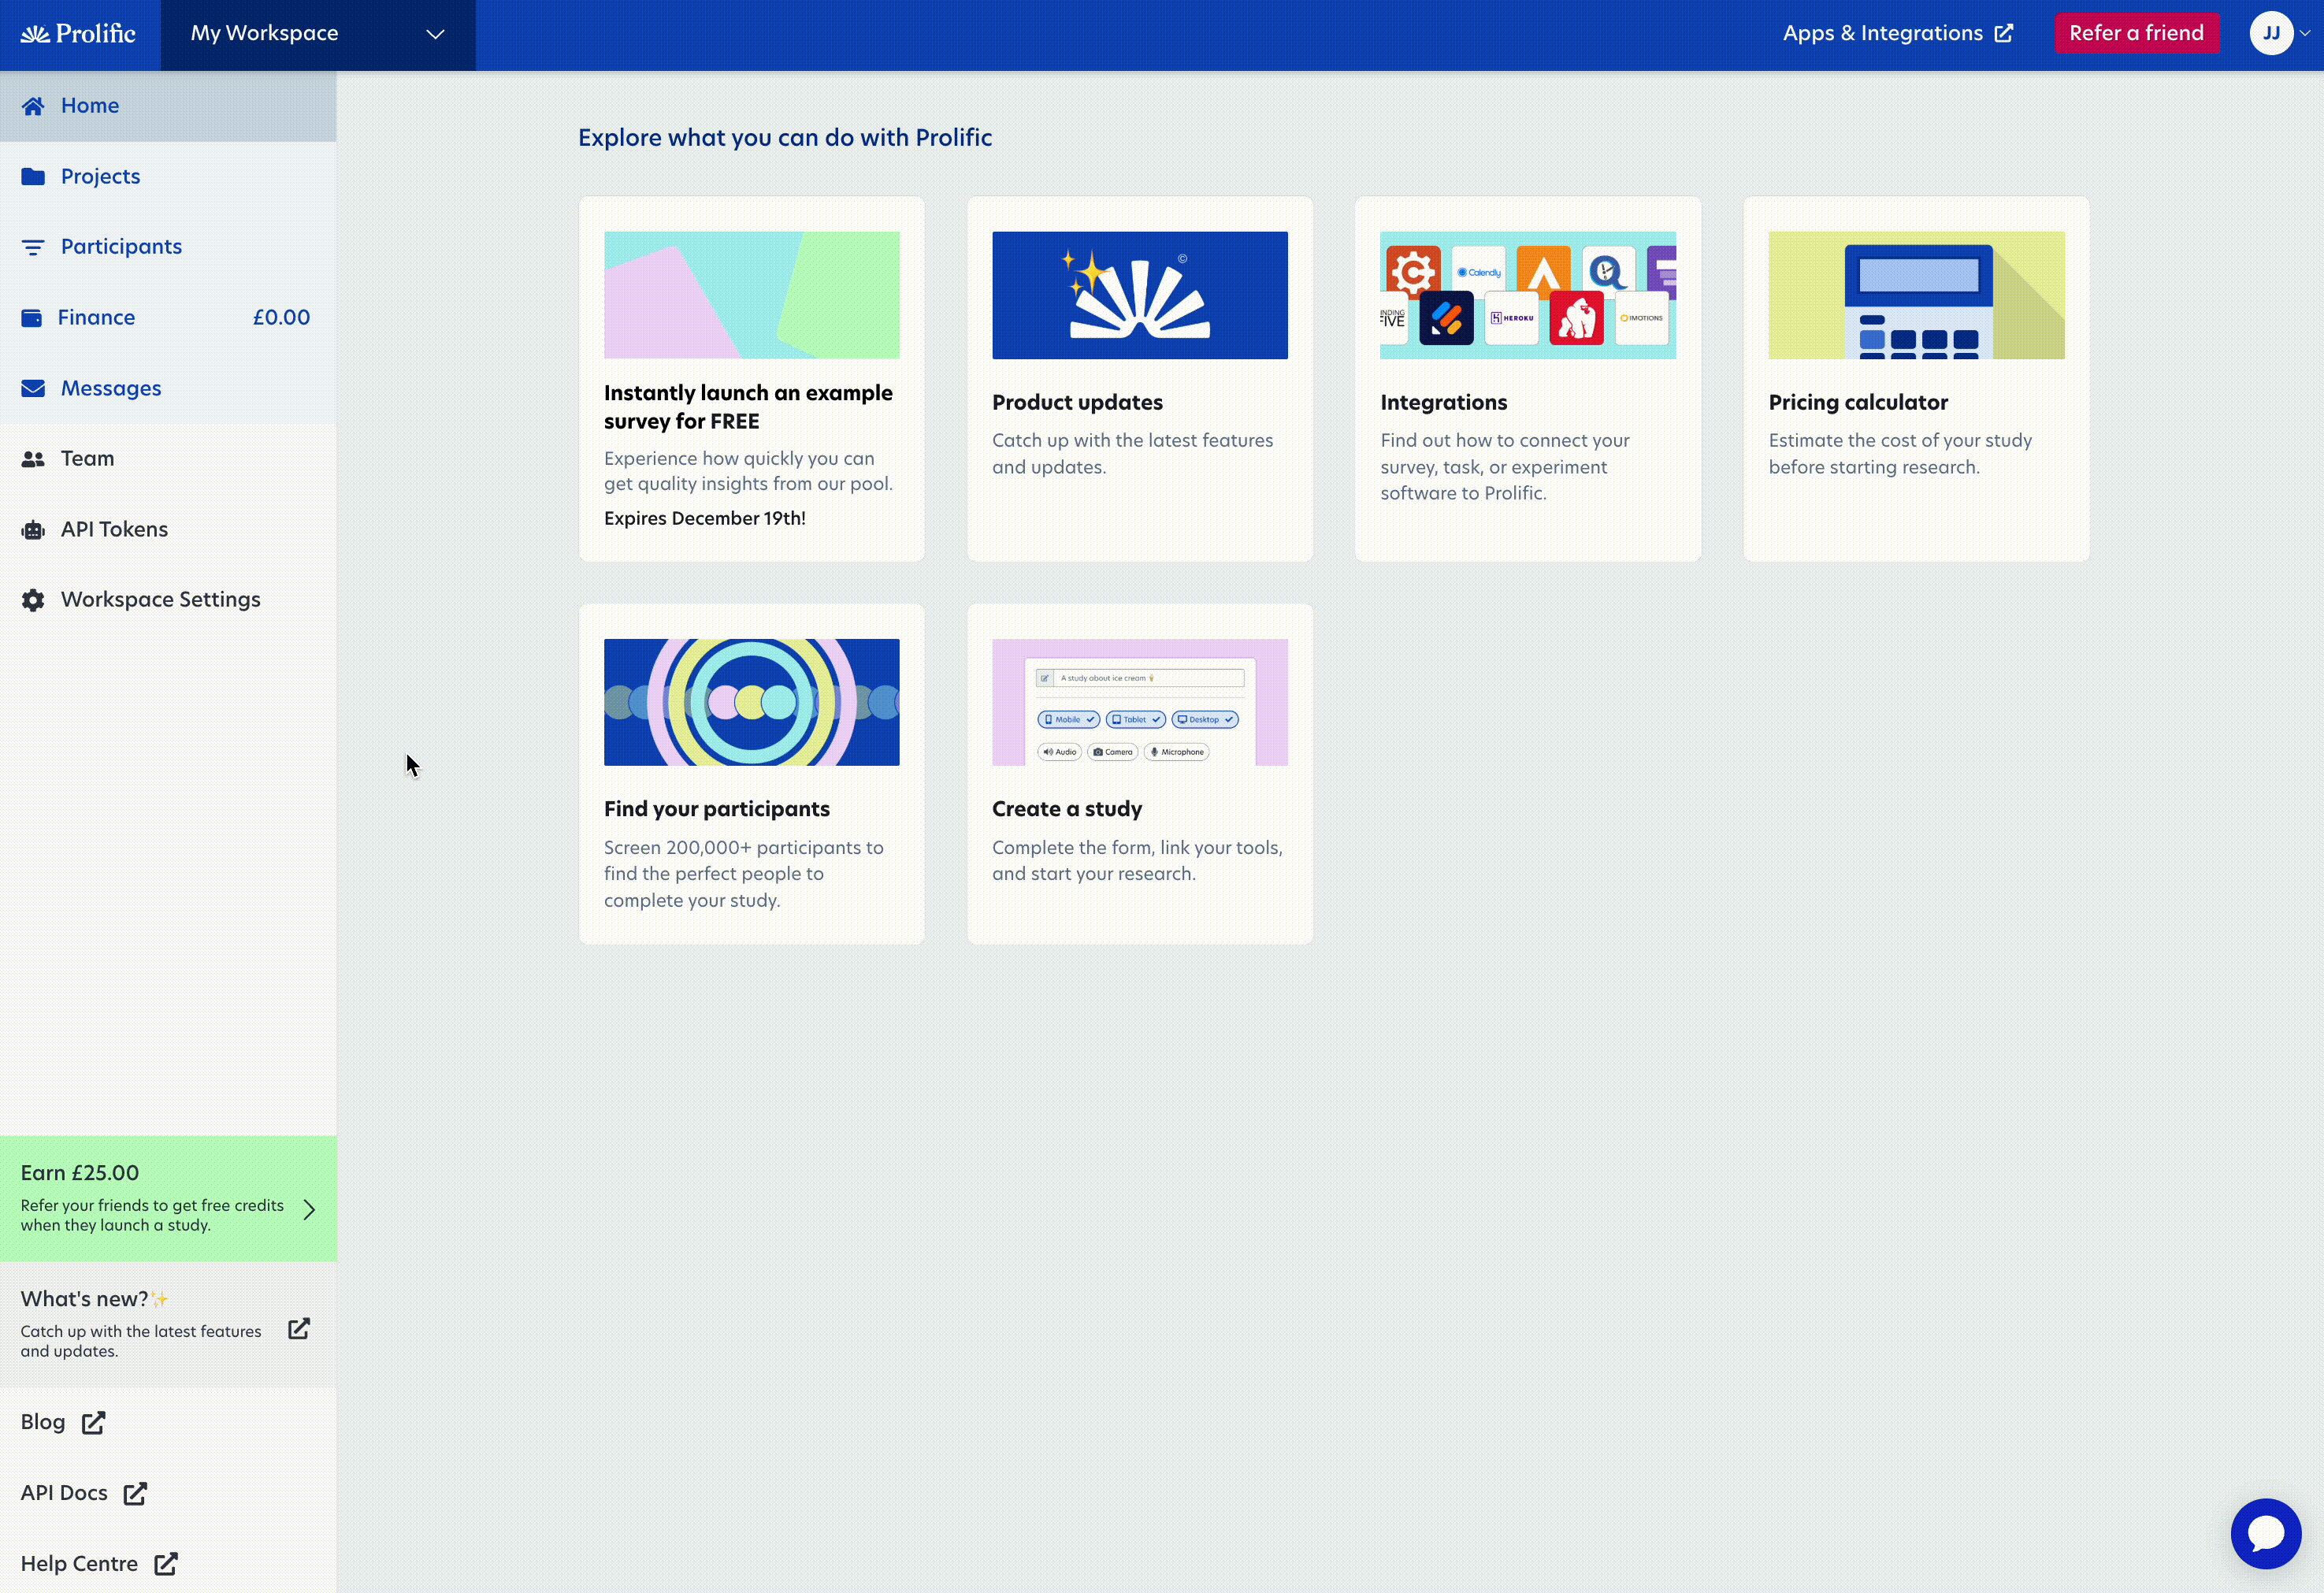2324x1593 pixels.
Task: Click the Finance wallet icon
Action: [x=32, y=318]
